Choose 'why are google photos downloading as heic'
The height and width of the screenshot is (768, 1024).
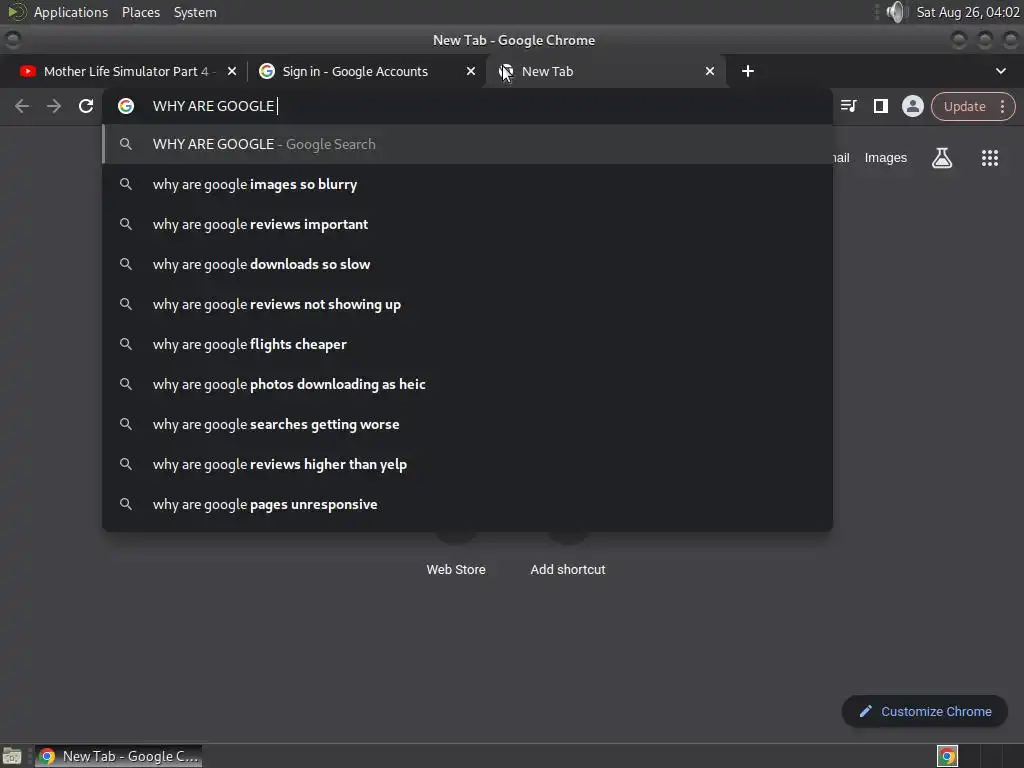coord(468,384)
